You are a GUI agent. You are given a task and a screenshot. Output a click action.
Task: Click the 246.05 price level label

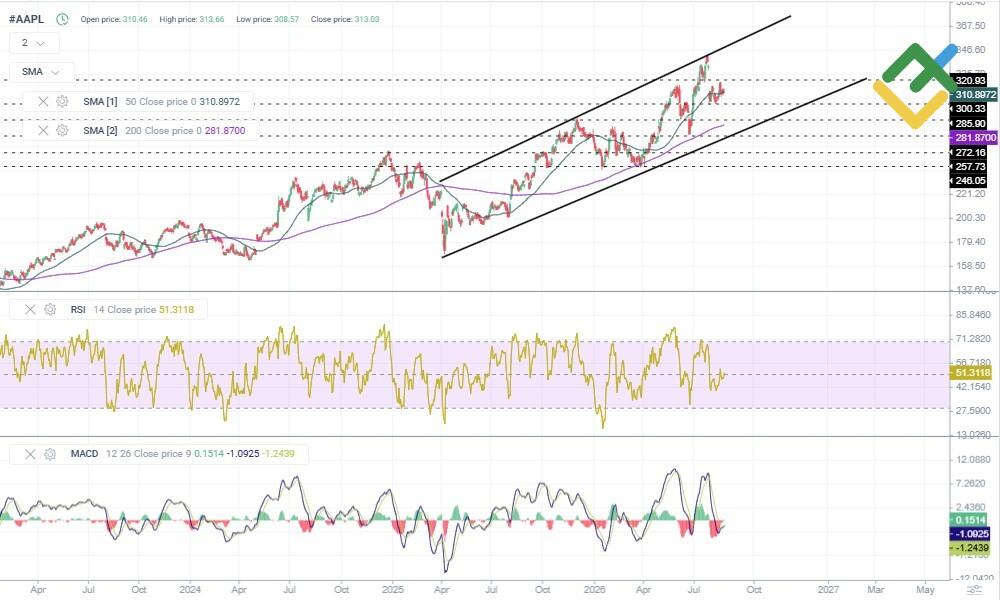click(x=970, y=180)
